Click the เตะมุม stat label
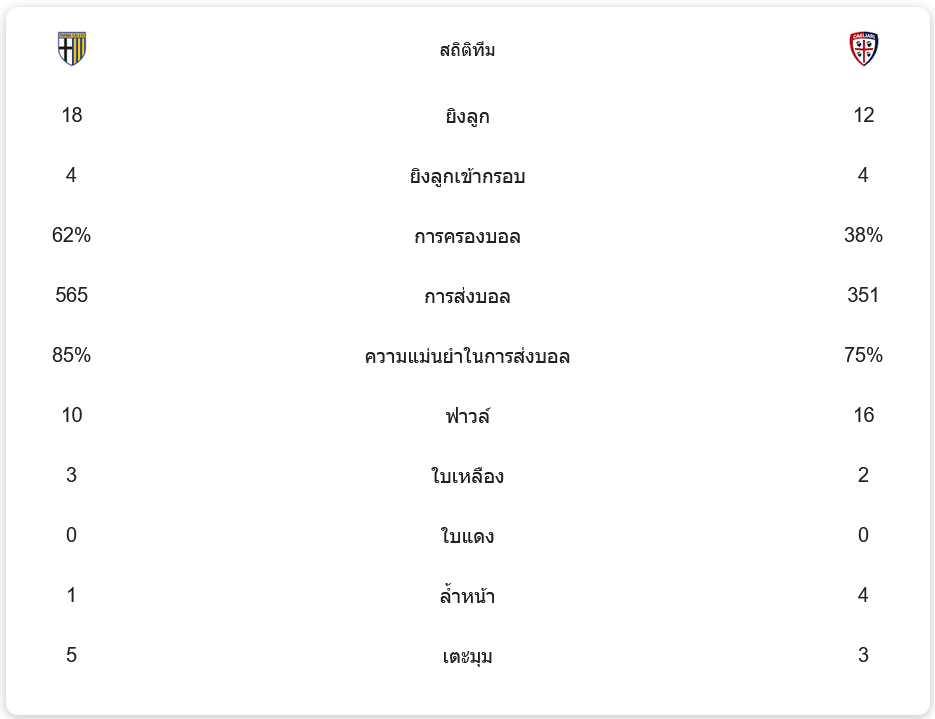Screen dimensions: 935x719 tap(468, 656)
